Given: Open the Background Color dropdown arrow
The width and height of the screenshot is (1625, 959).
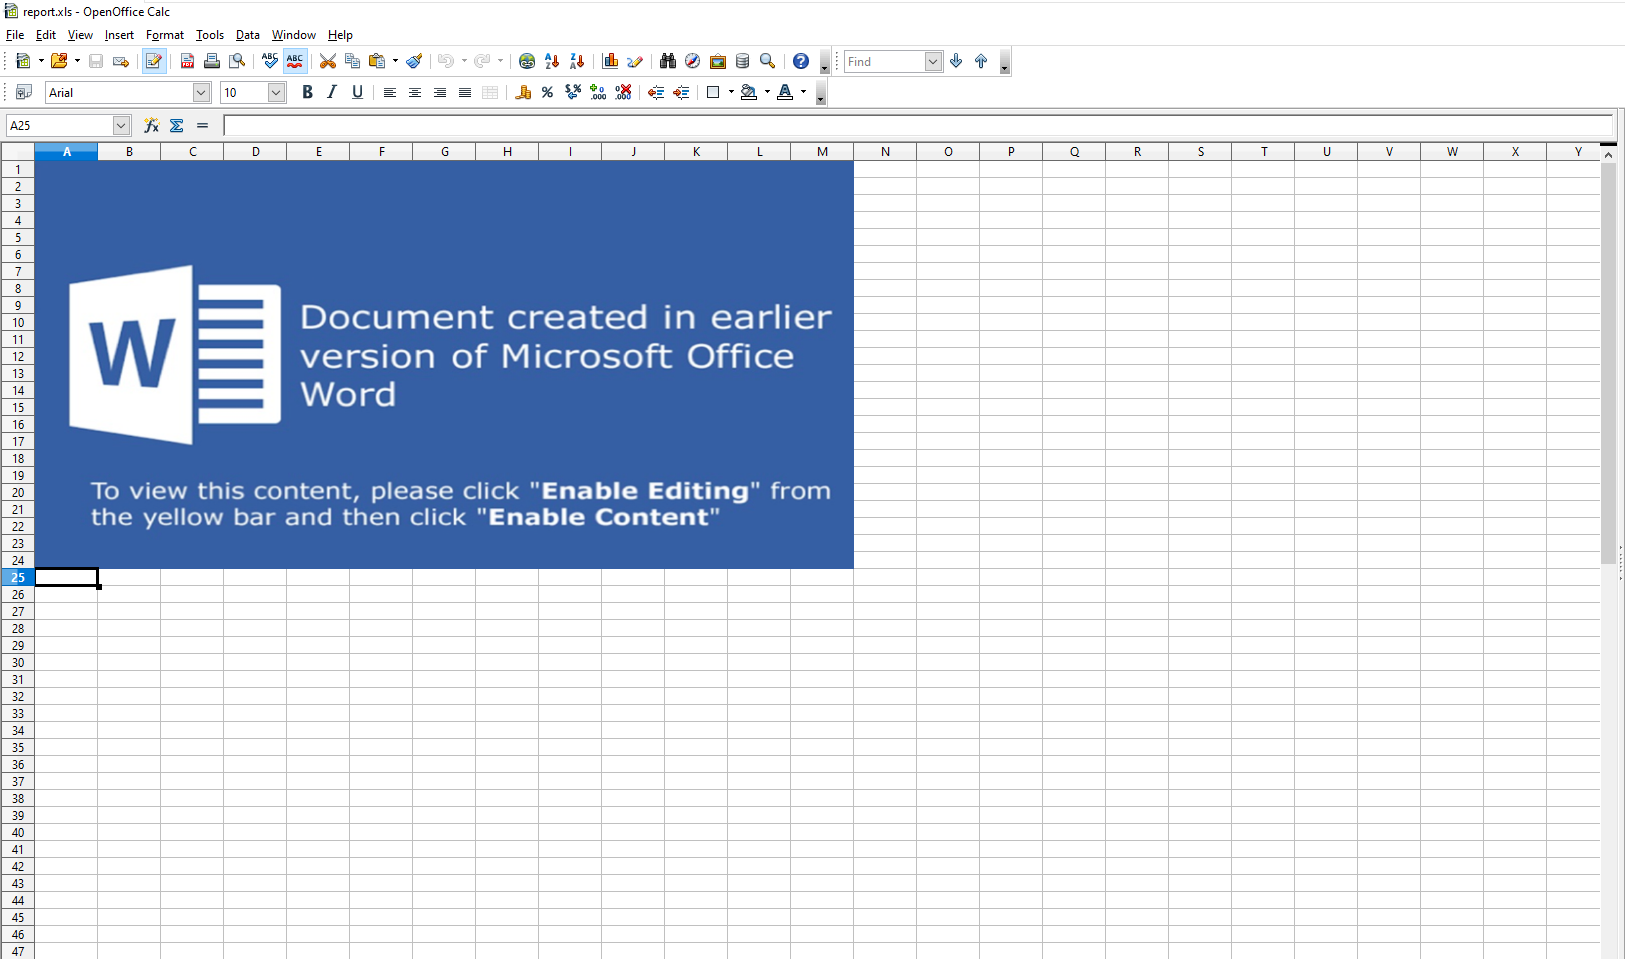Looking at the screenshot, I should [767, 92].
